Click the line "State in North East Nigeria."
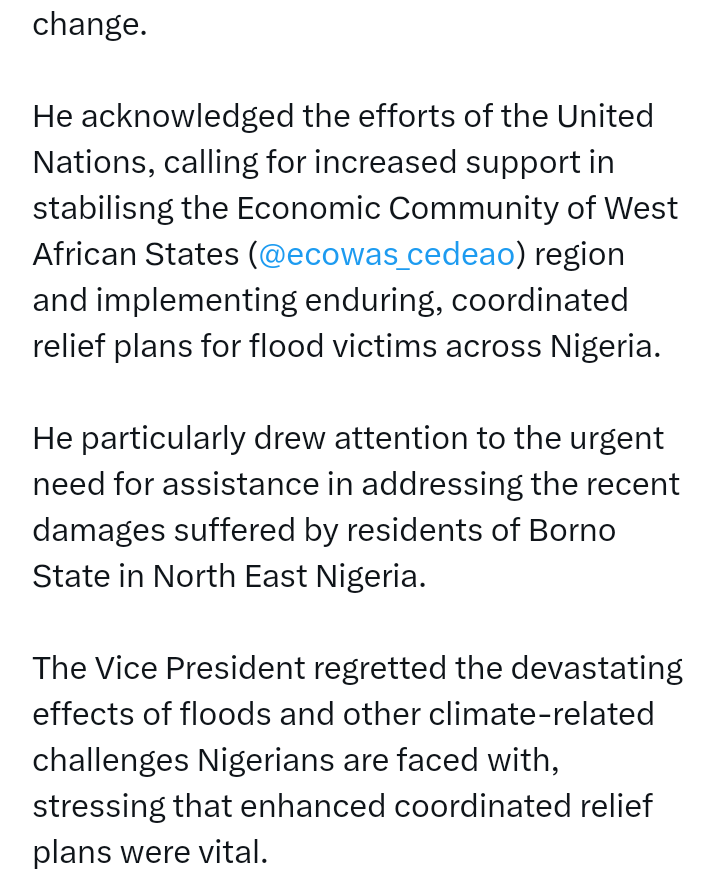720x884 pixels. pos(229,577)
